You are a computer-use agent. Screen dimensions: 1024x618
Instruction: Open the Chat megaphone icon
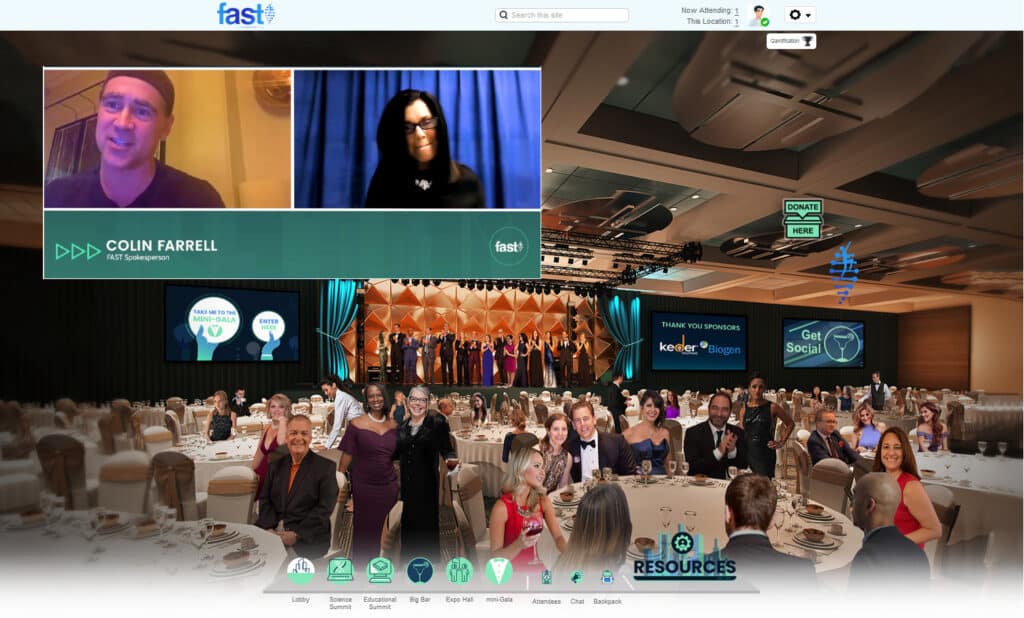577,577
